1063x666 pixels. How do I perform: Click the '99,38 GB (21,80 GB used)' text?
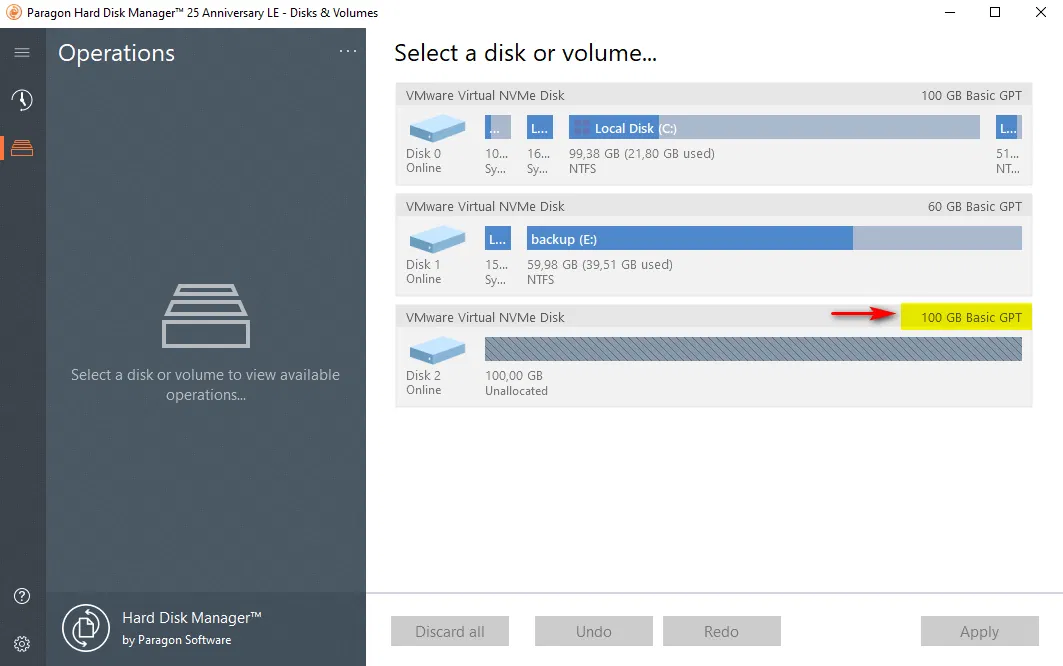(641, 153)
